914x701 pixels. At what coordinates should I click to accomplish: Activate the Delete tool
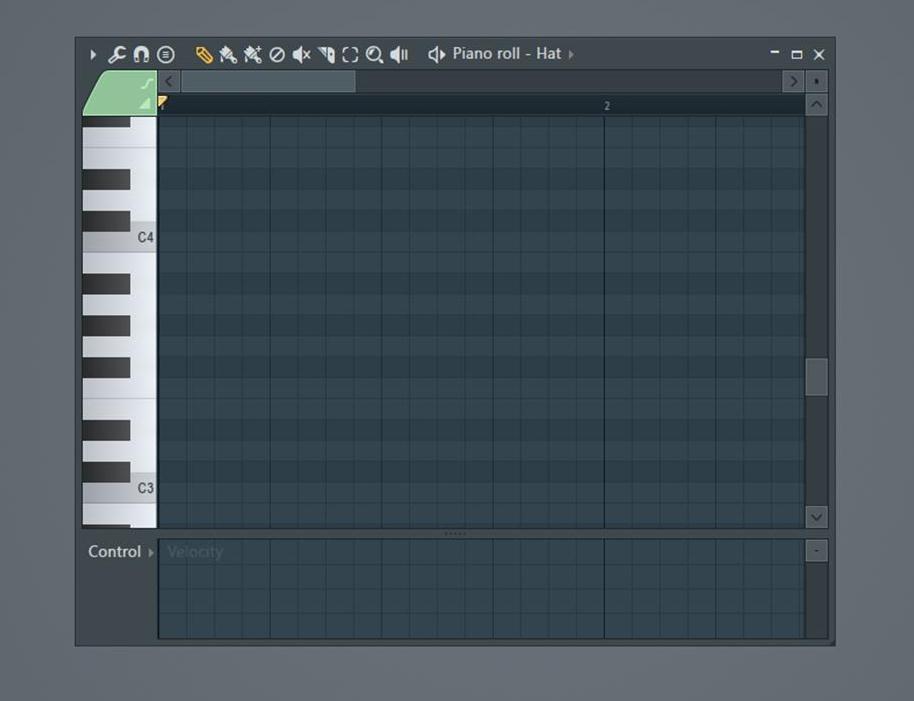[277, 55]
